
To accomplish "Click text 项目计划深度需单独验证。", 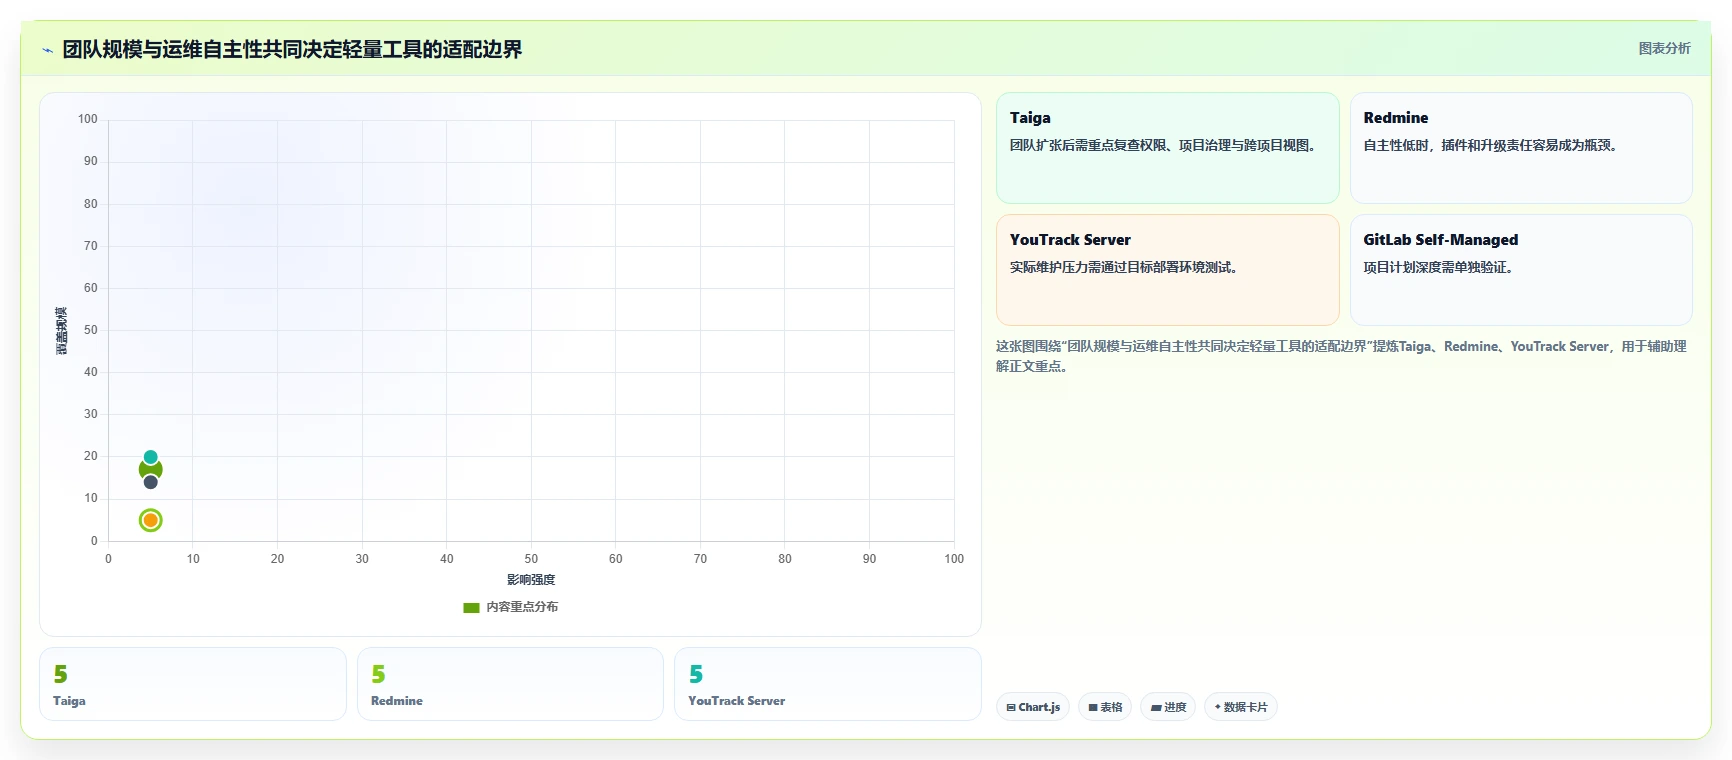I will [x=1440, y=267].
